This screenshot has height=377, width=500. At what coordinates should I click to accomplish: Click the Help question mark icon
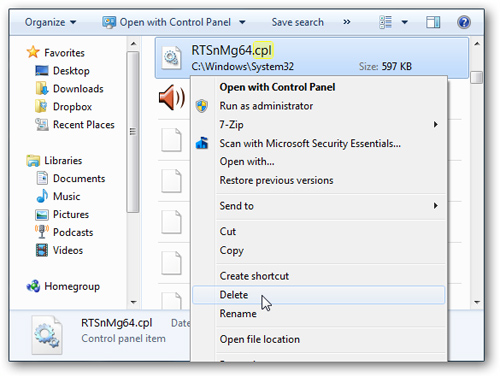(x=464, y=22)
